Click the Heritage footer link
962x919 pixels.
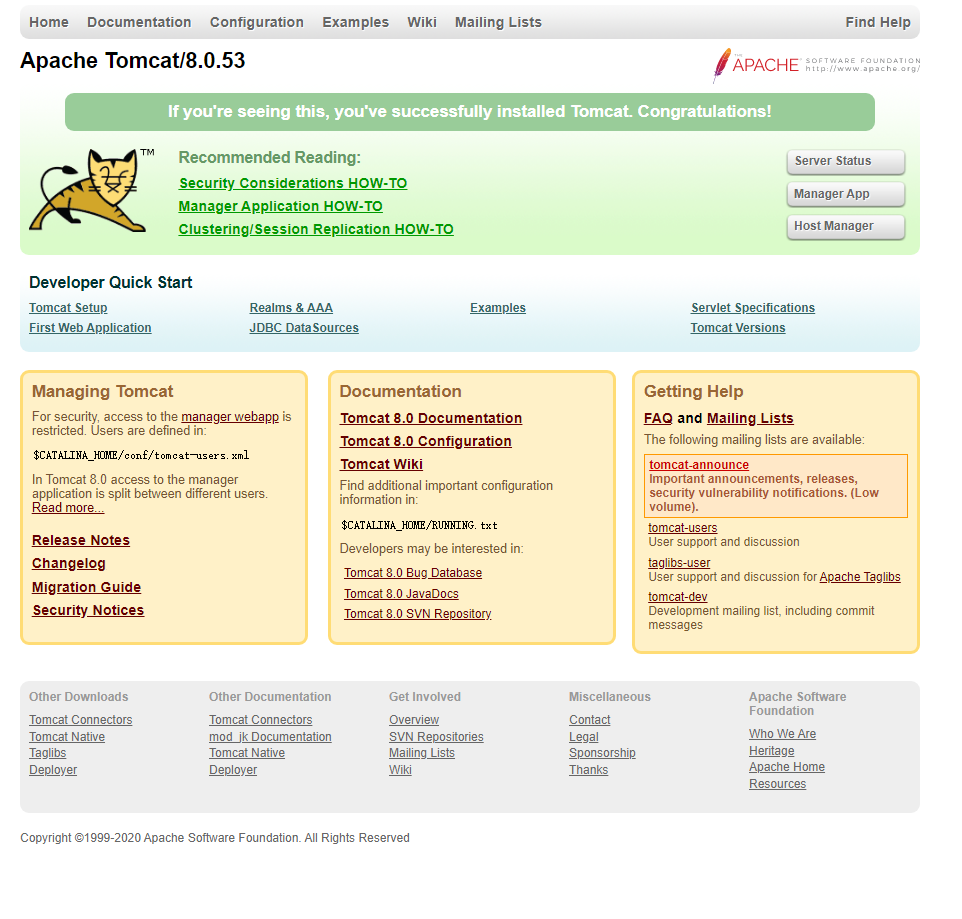click(771, 751)
